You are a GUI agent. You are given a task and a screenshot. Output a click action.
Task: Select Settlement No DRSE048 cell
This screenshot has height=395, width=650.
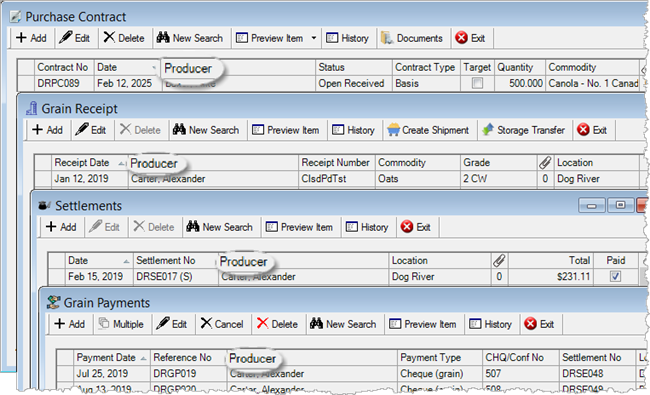[x=597, y=373]
